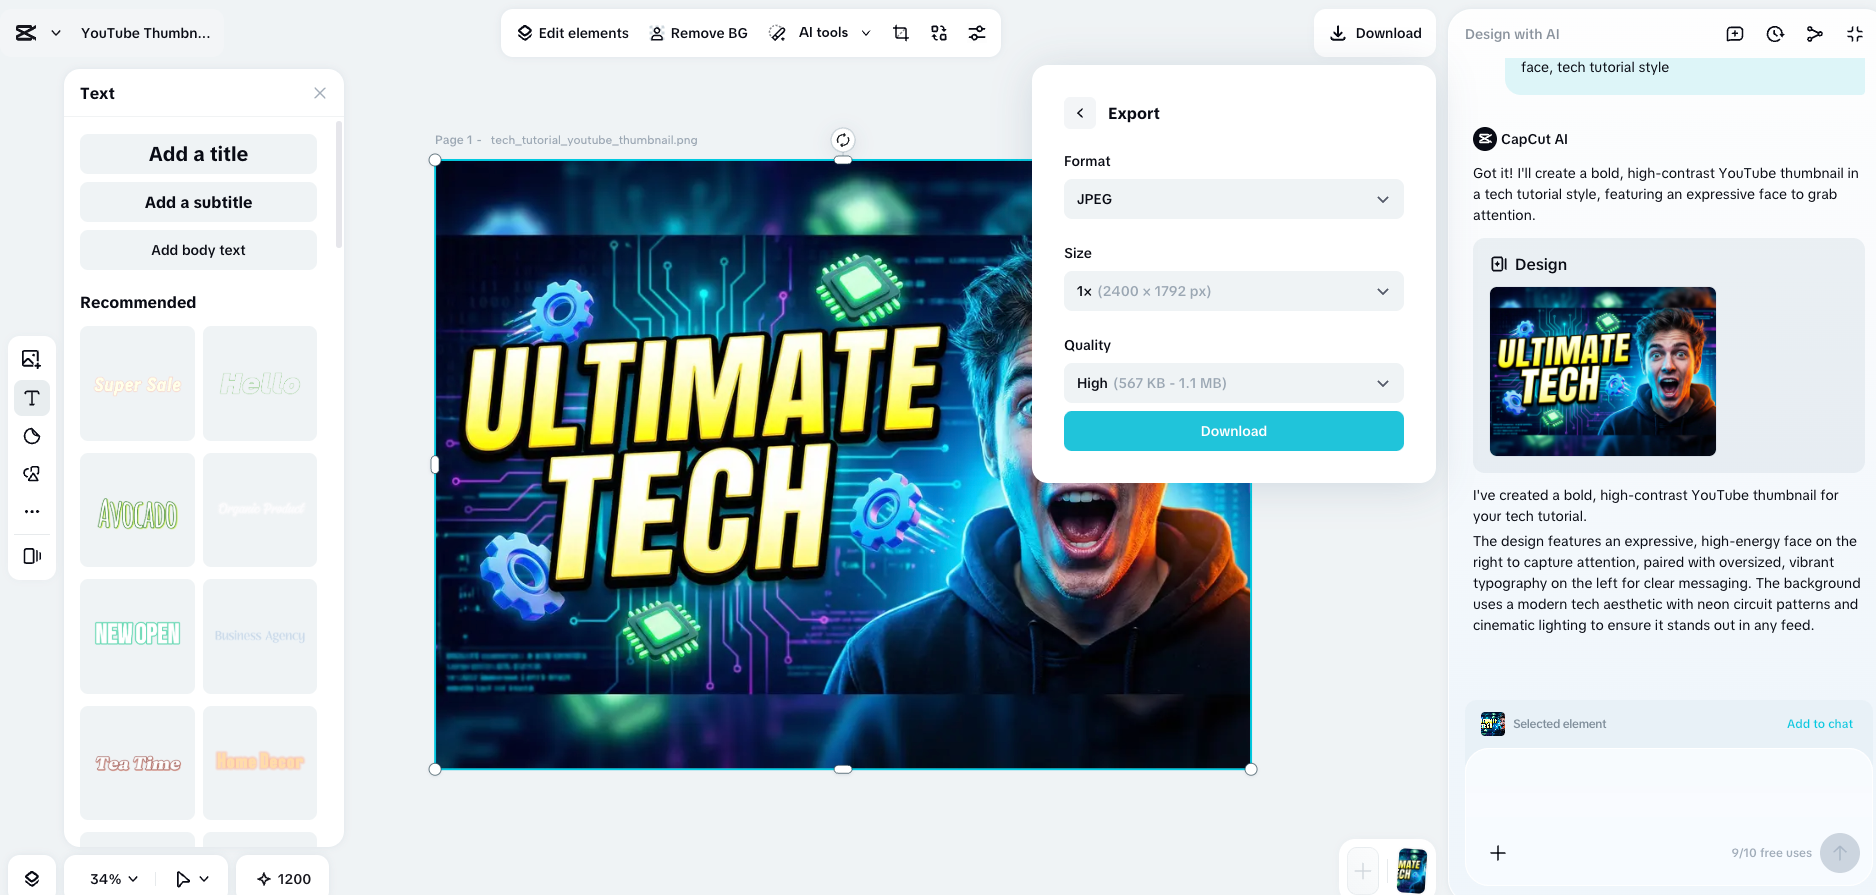Viewport: 1876px width, 895px height.
Task: Click the teal Download button in Export
Action: [x=1234, y=431]
